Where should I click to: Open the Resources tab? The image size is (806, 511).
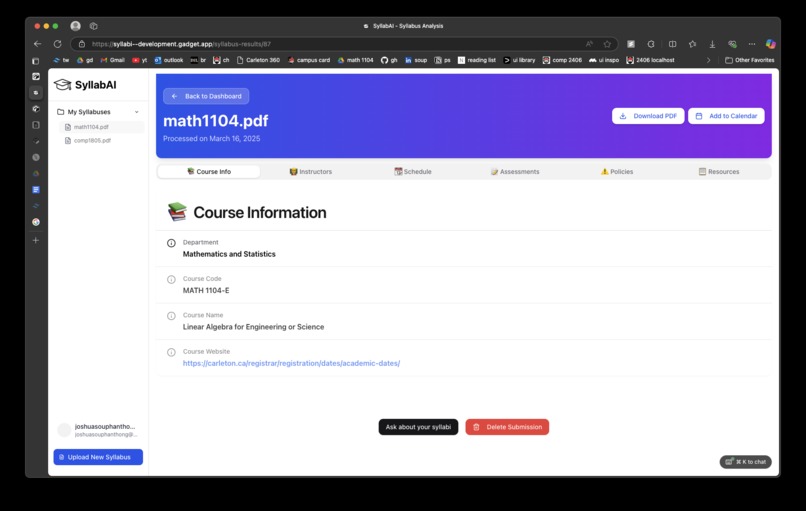click(719, 172)
